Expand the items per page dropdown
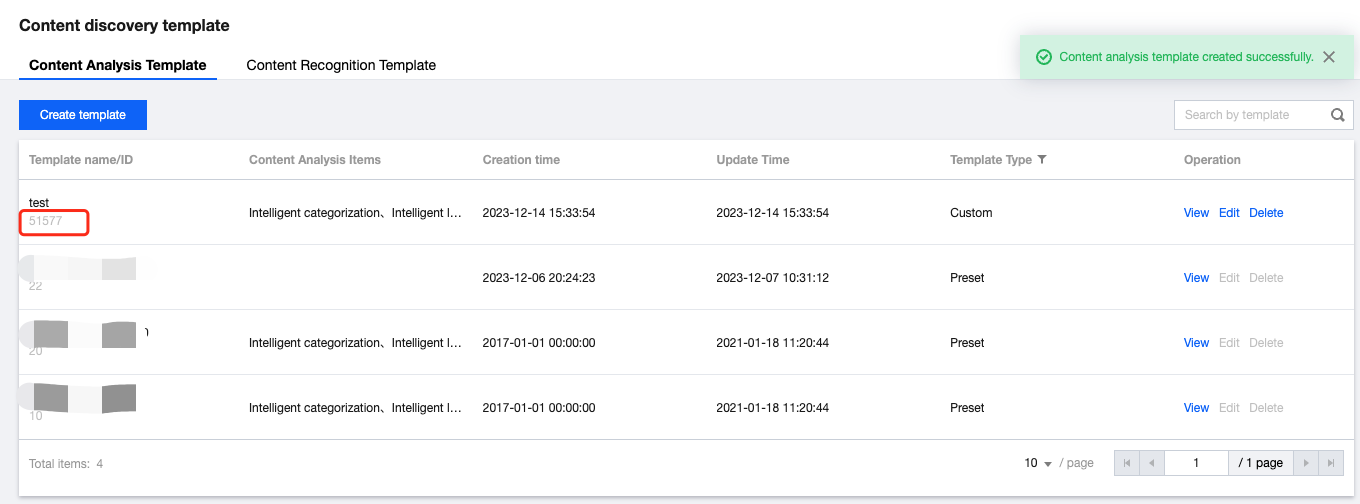This screenshot has height=504, width=1360. click(x=1039, y=464)
